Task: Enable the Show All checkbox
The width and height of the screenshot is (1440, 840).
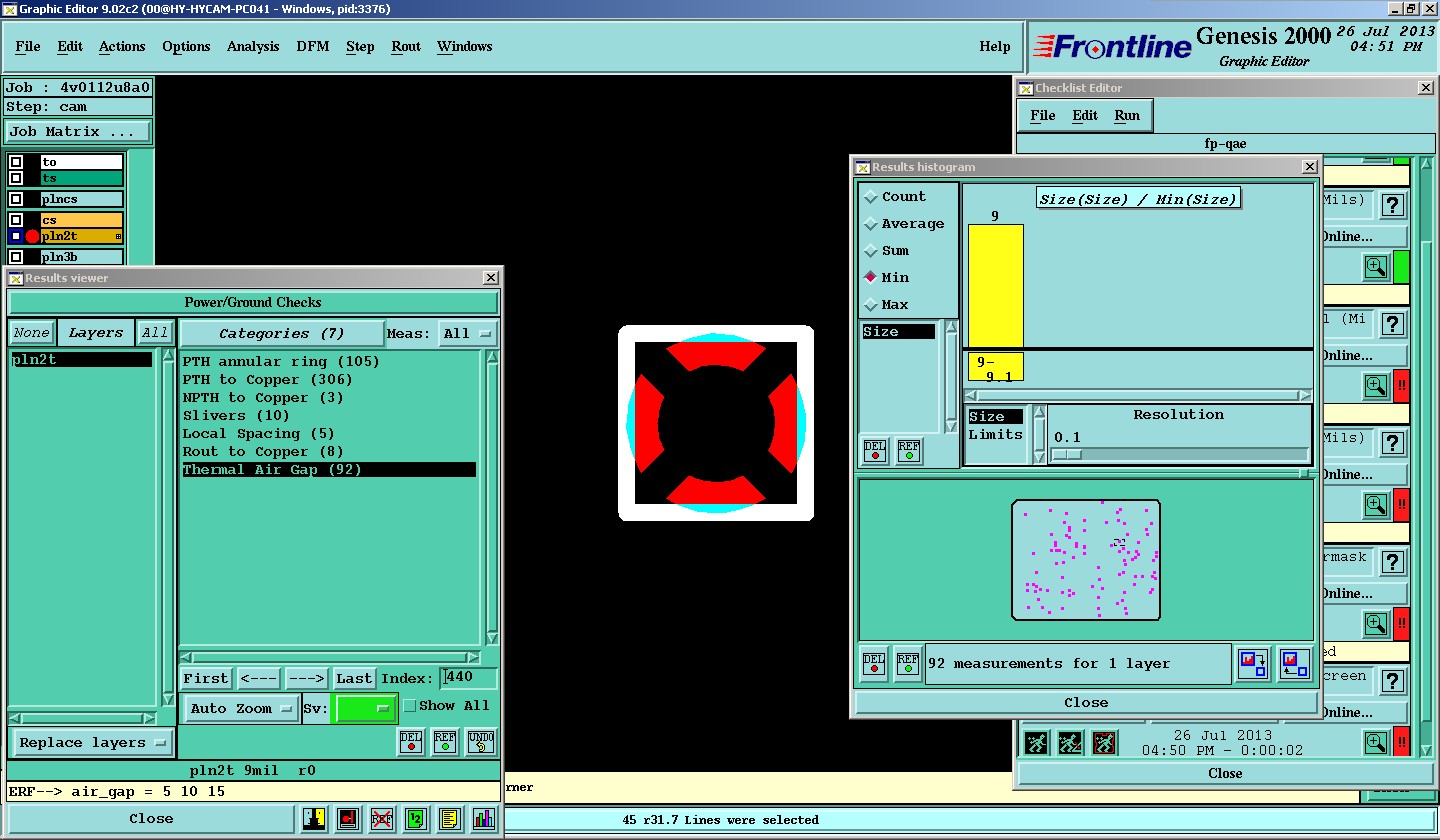Action: coord(409,706)
